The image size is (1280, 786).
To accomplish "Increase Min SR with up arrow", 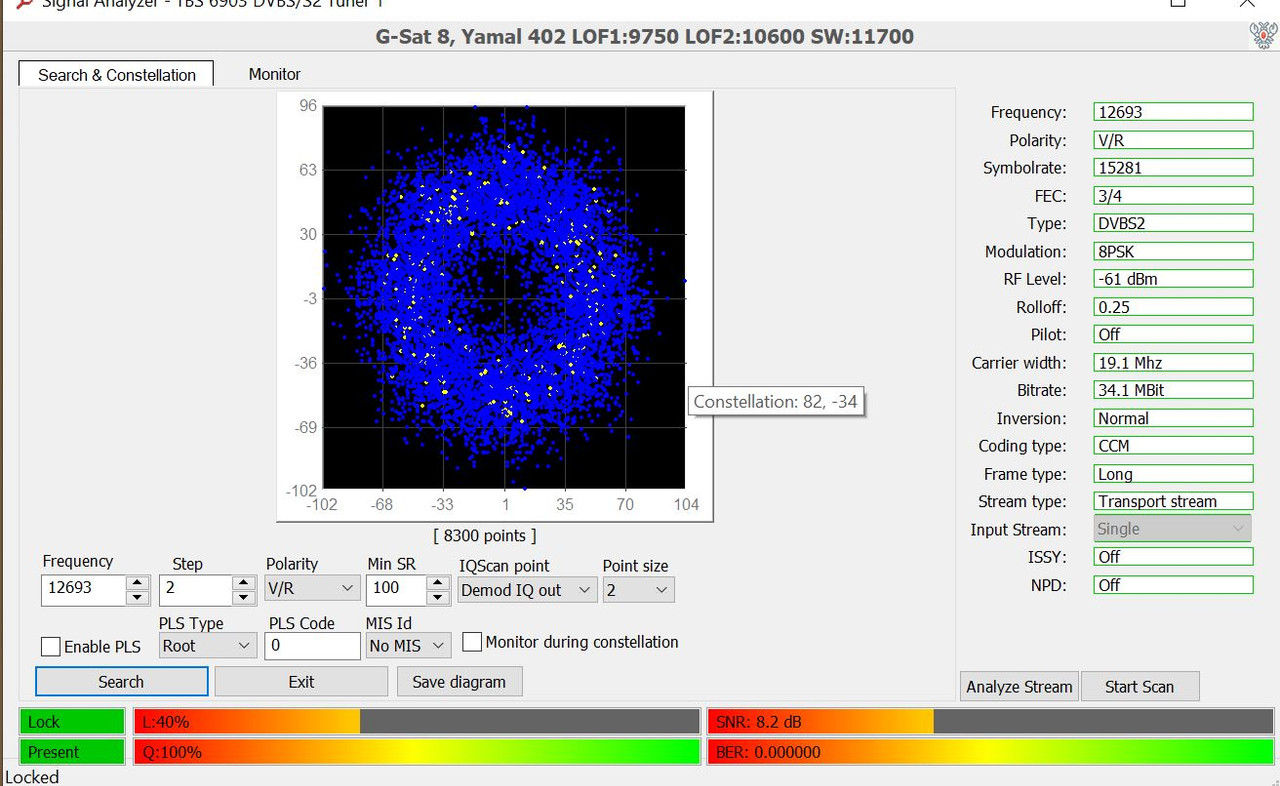I will point(436,582).
